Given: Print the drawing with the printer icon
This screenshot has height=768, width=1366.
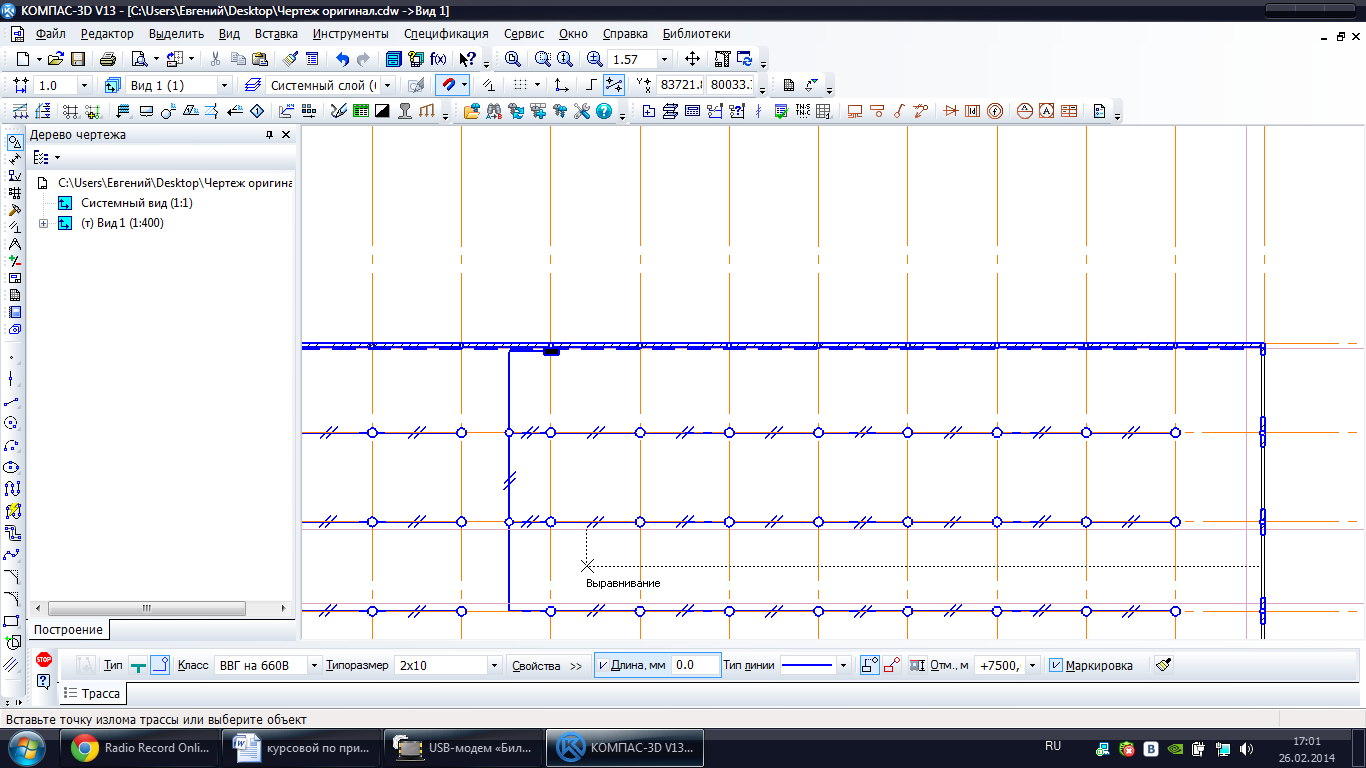Looking at the screenshot, I should point(108,59).
